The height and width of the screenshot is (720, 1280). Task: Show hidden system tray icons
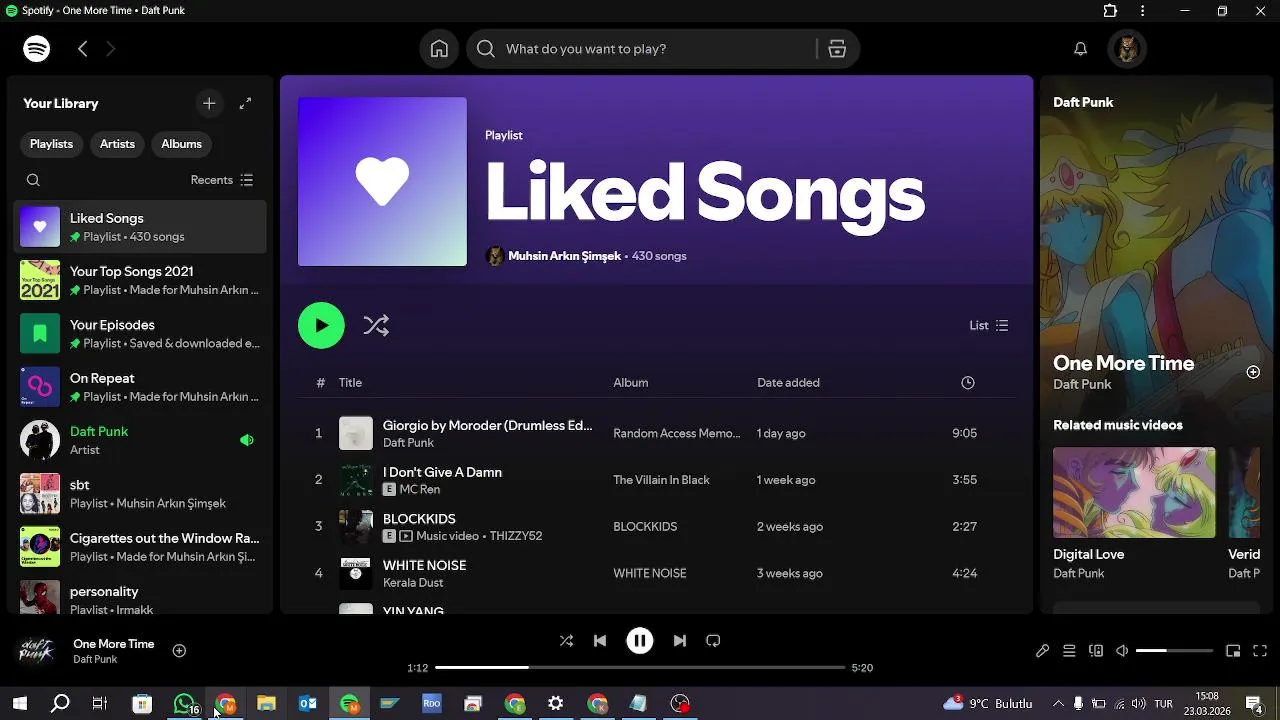(1058, 704)
